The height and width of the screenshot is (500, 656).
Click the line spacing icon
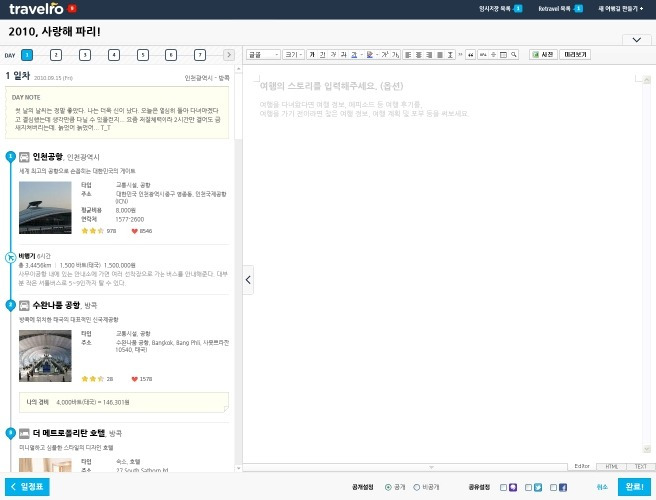coord(450,55)
